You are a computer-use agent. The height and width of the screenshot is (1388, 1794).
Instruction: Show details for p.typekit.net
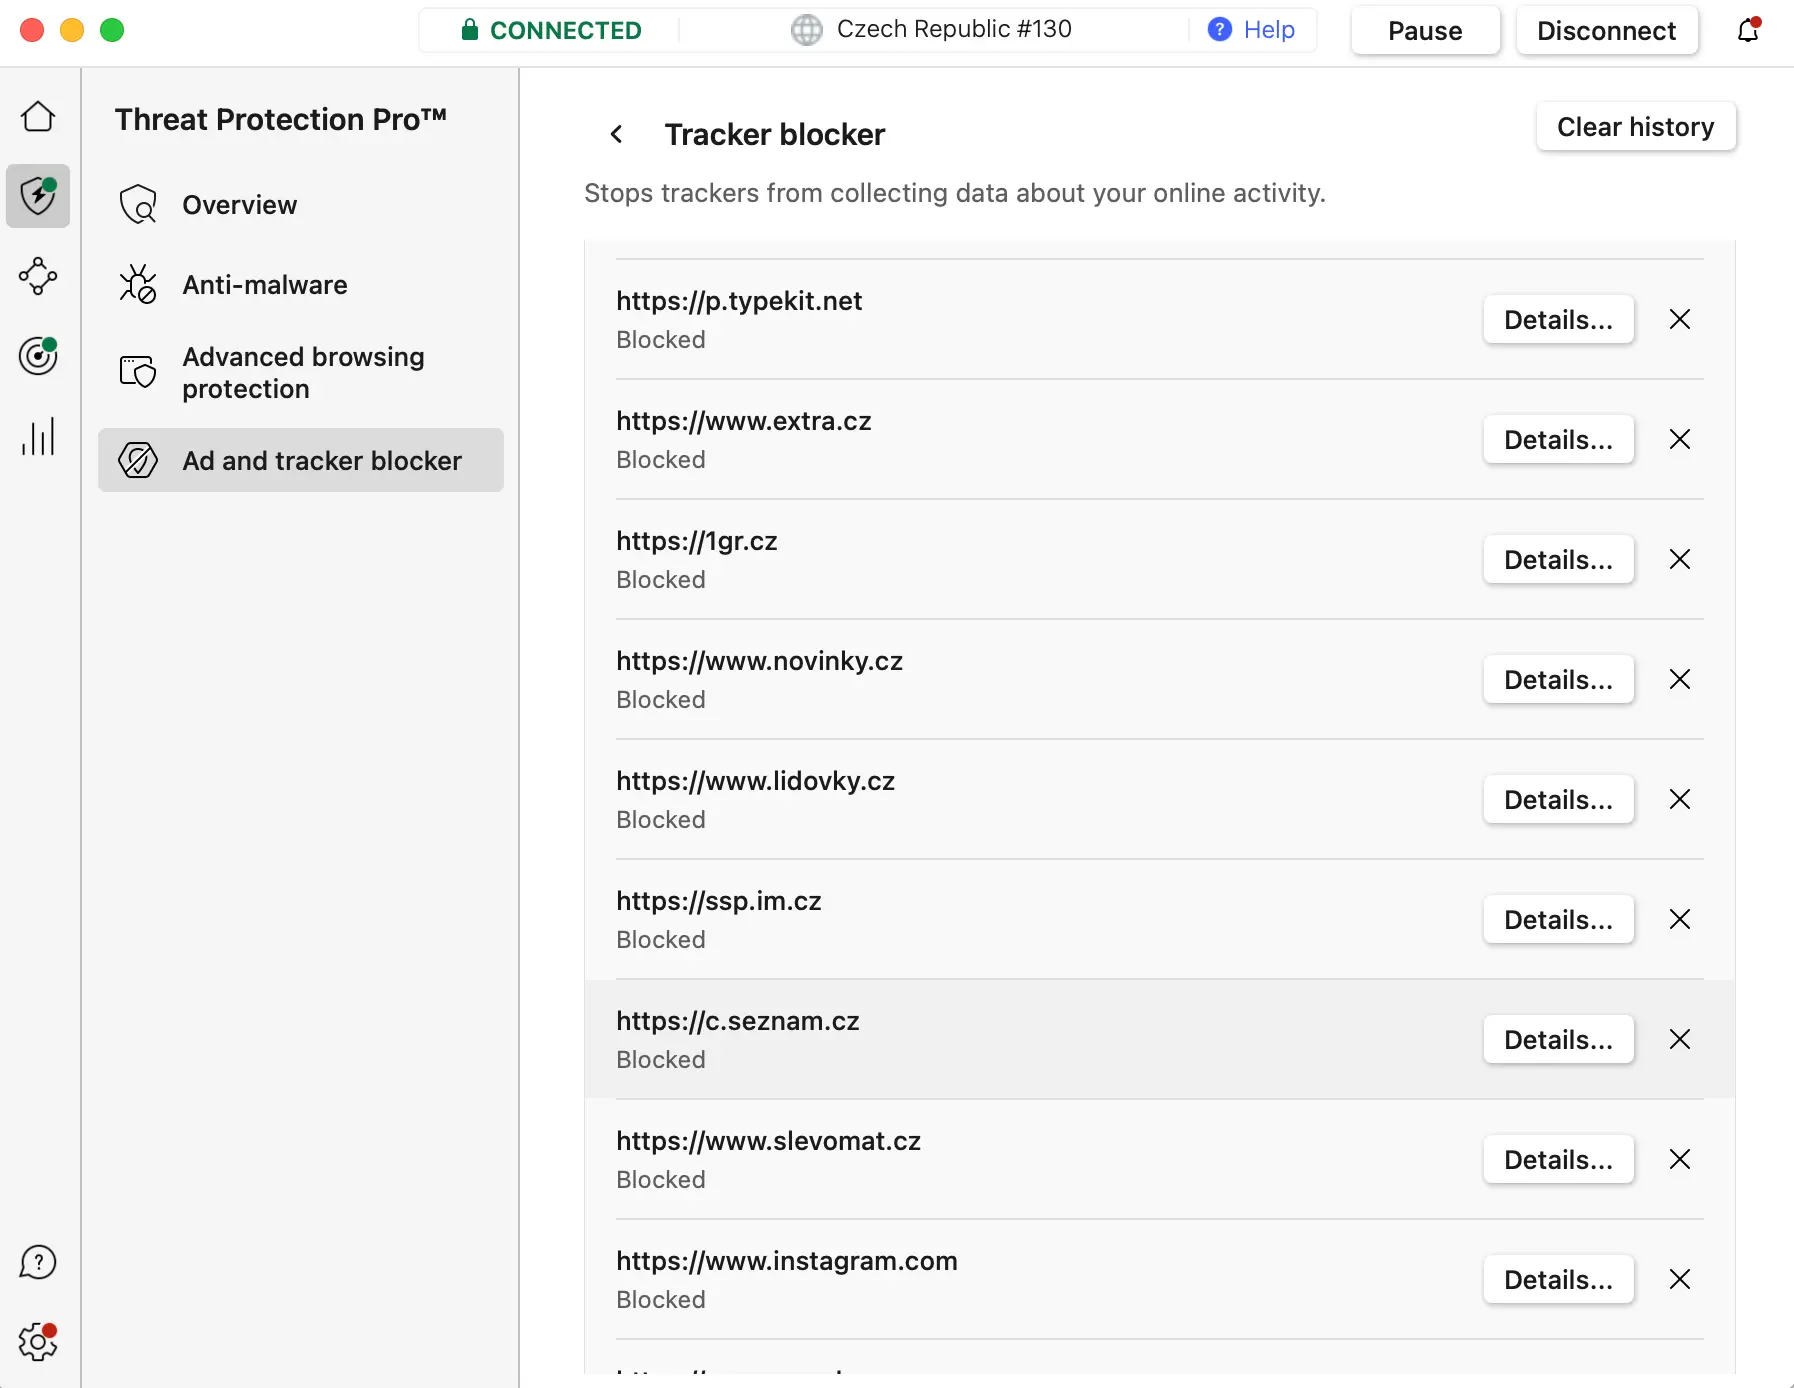pos(1558,320)
